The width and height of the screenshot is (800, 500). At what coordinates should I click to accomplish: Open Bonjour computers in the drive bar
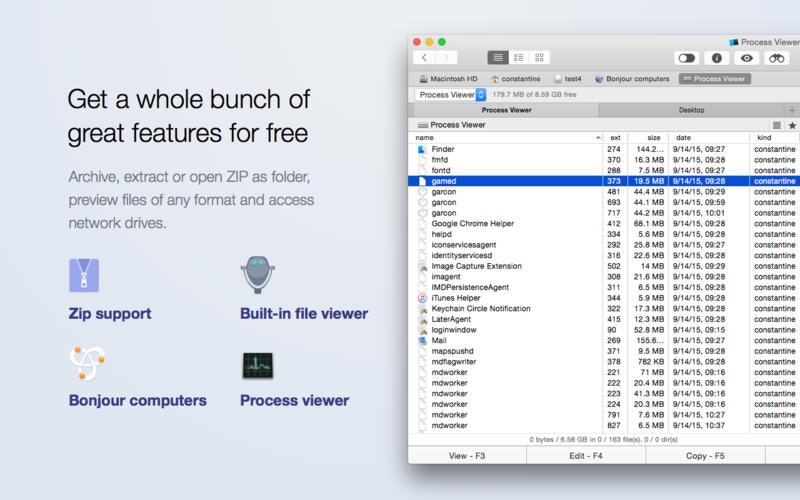point(632,79)
